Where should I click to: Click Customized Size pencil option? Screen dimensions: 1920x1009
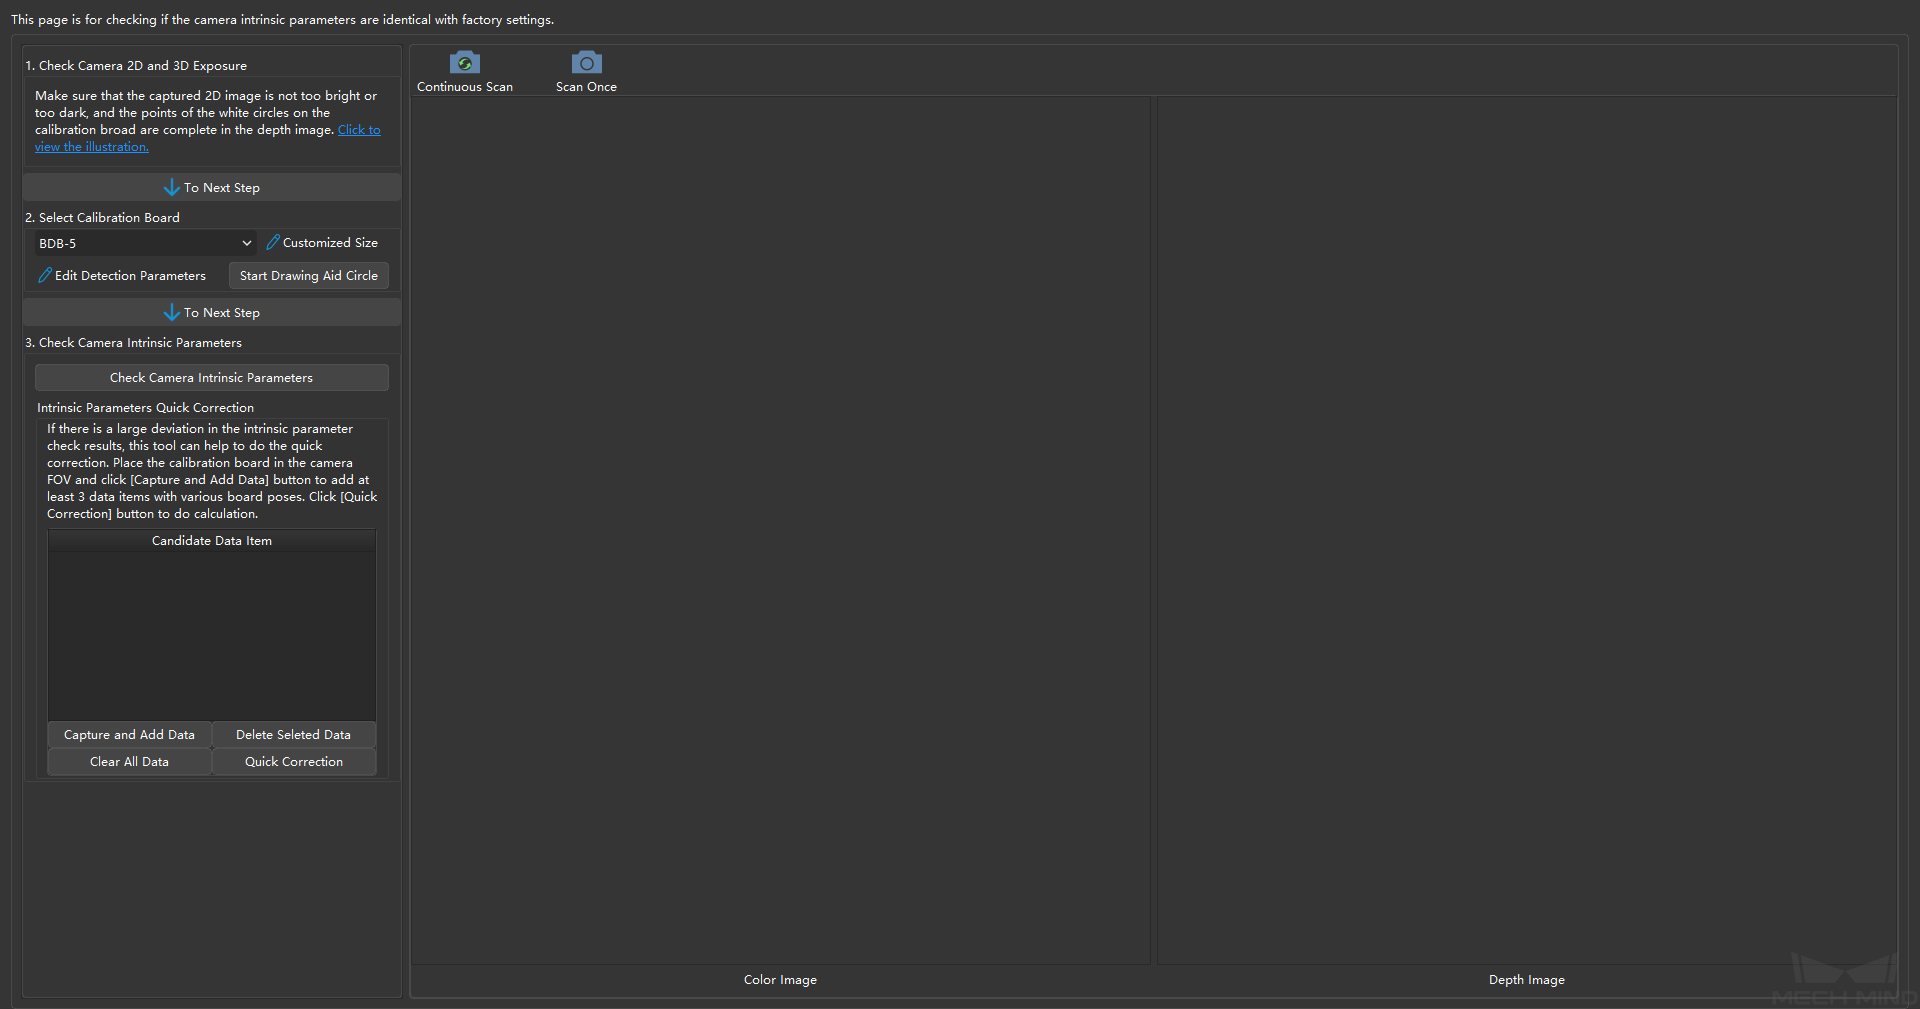pyautogui.click(x=322, y=243)
